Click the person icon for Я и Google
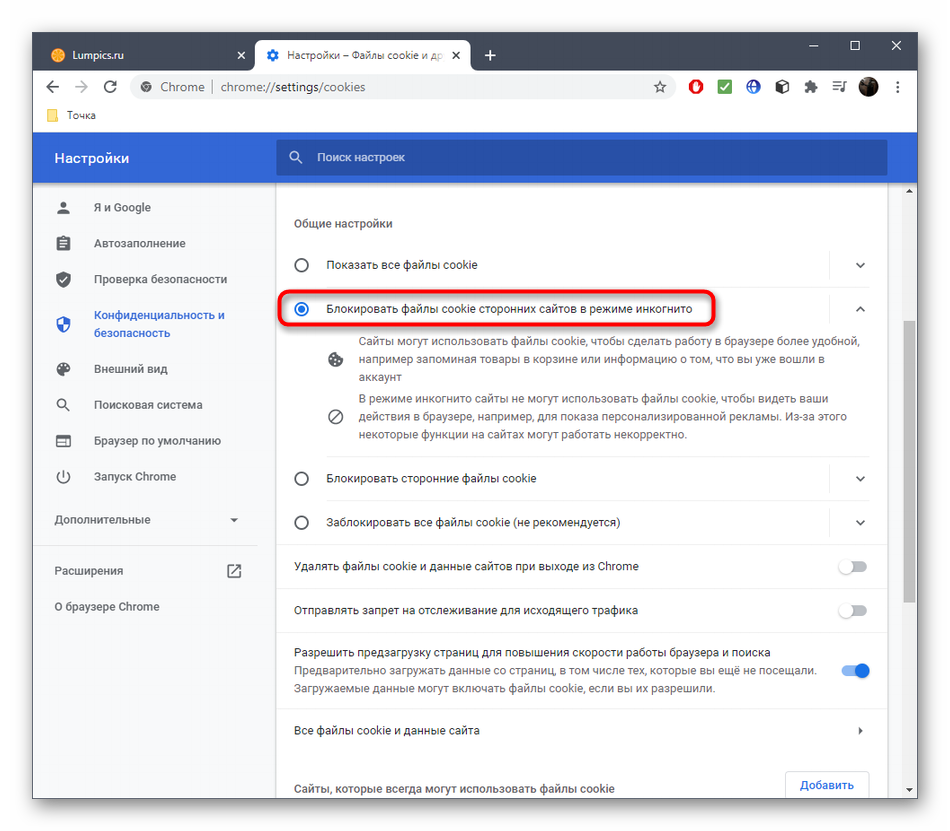 pos(63,208)
